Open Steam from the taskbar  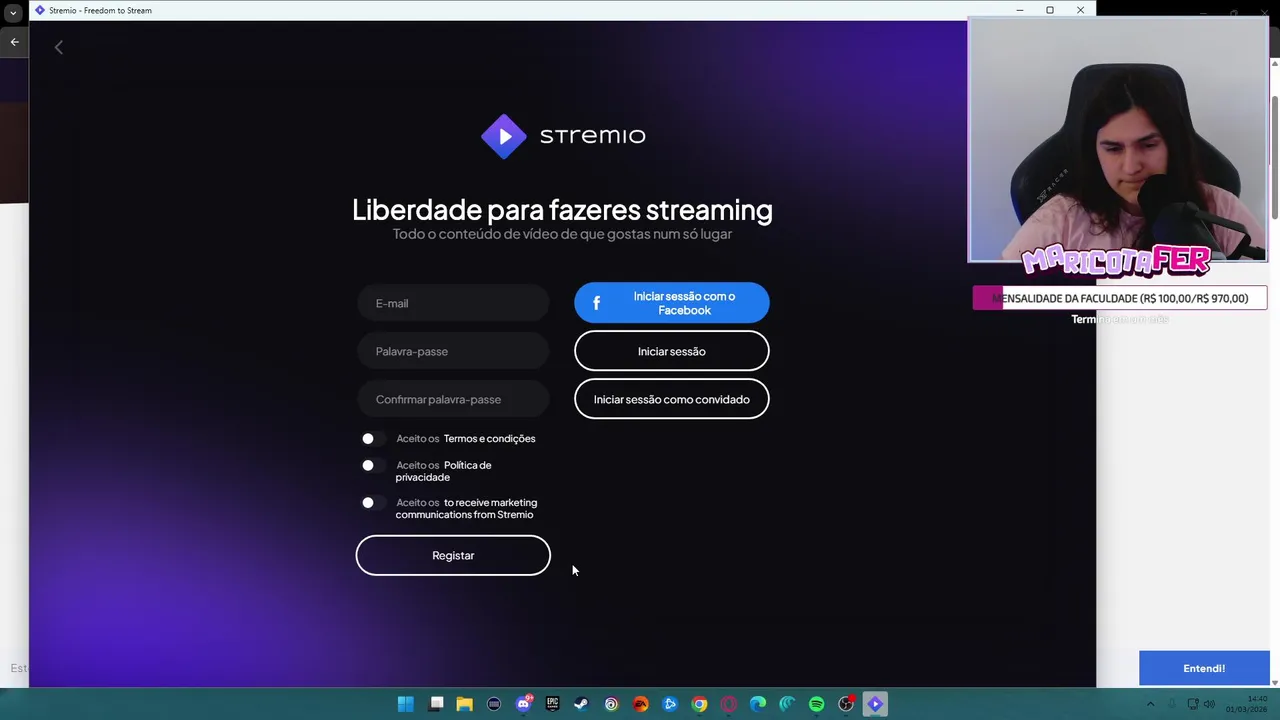coord(581,704)
